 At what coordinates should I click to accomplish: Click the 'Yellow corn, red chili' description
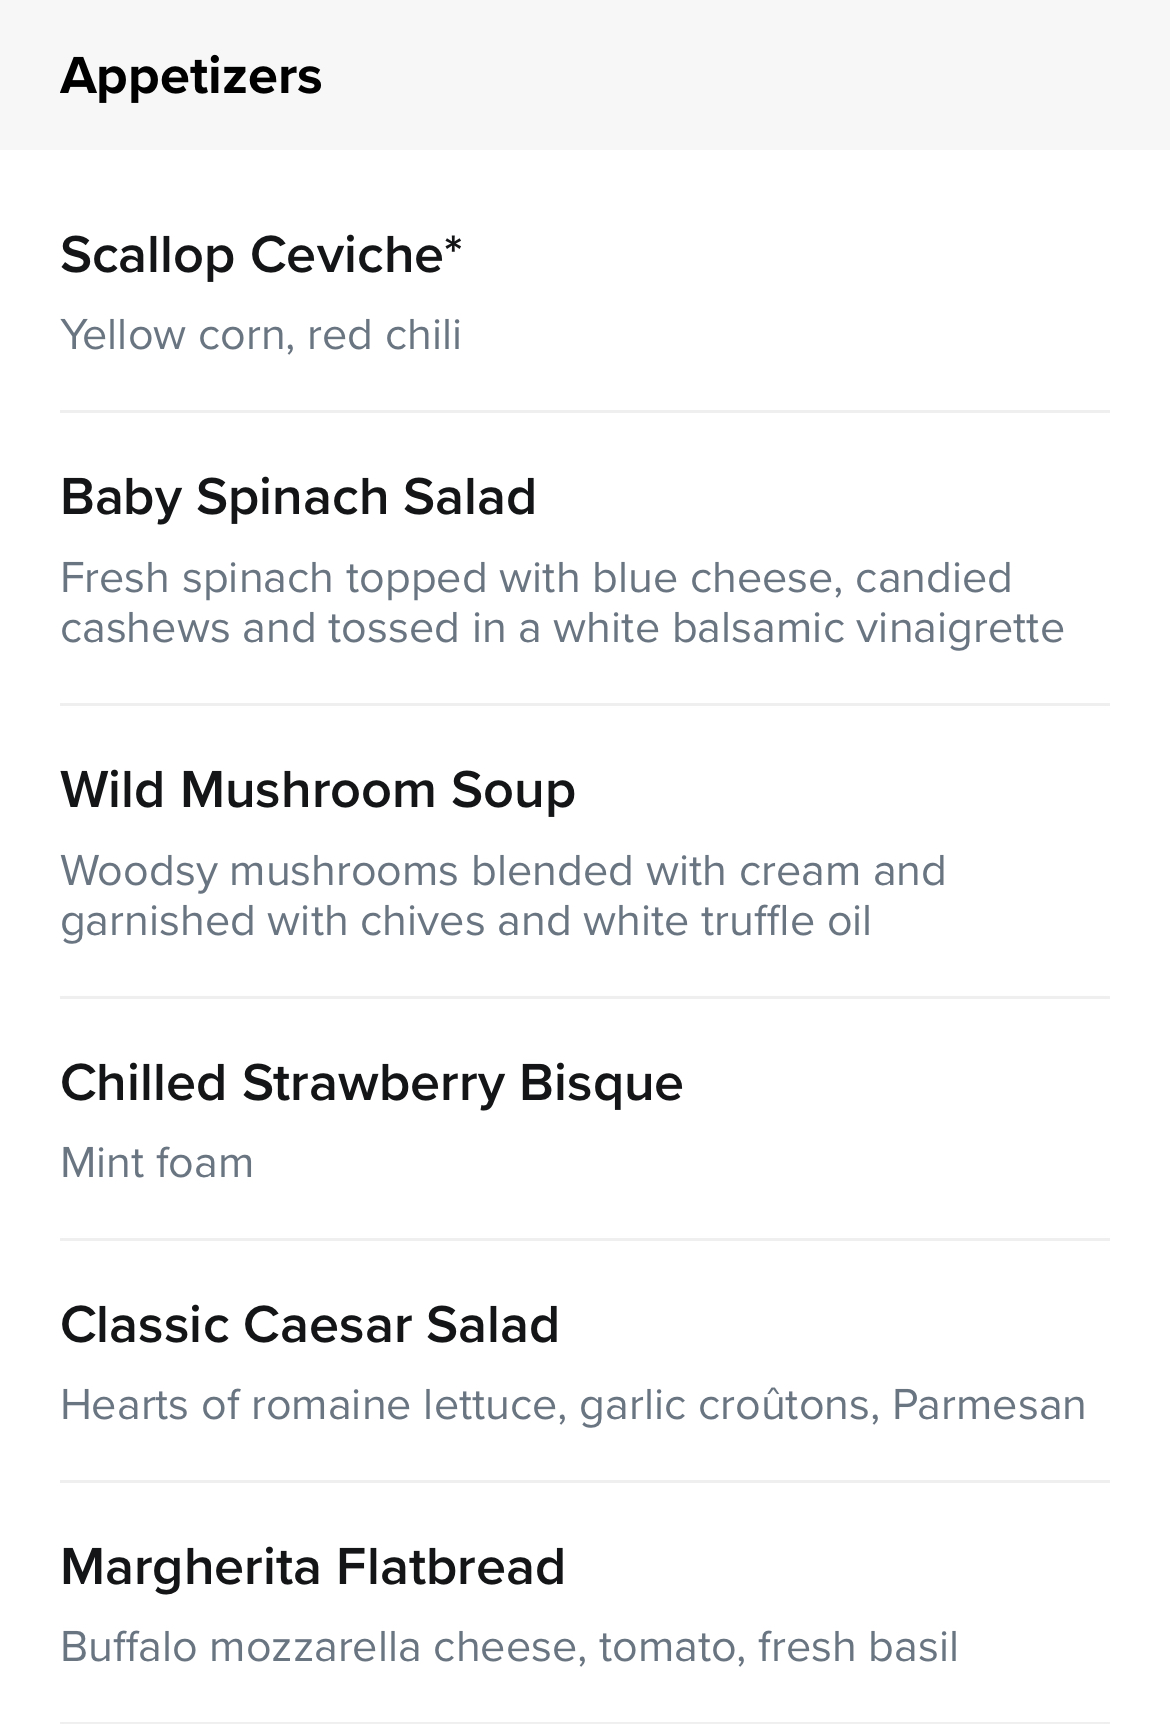click(261, 335)
